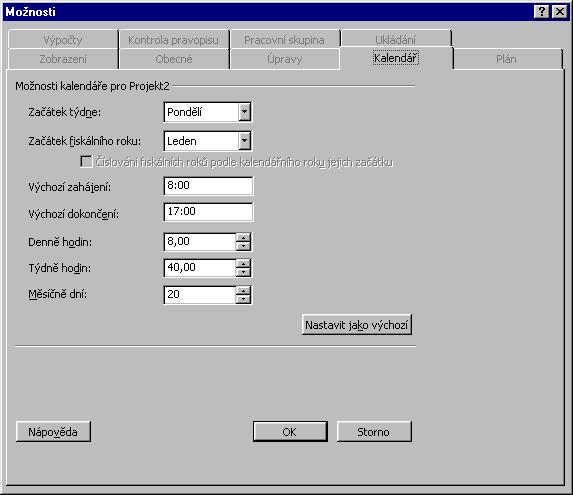This screenshot has height=495, width=573.
Task: Click the Výchozí zahájení time field
Action: [208, 186]
